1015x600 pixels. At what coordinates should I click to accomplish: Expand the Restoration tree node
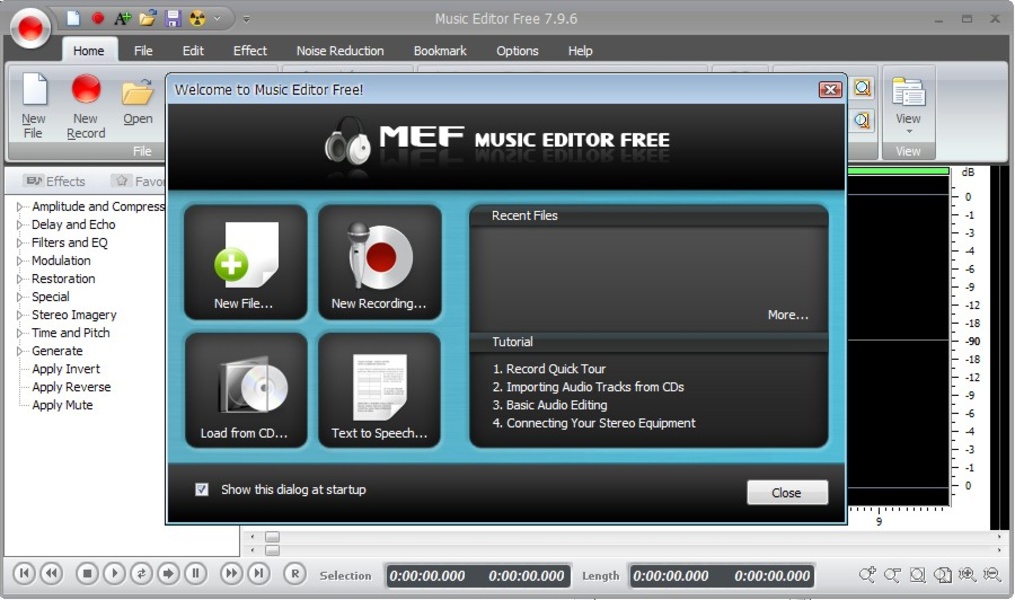tap(19, 279)
